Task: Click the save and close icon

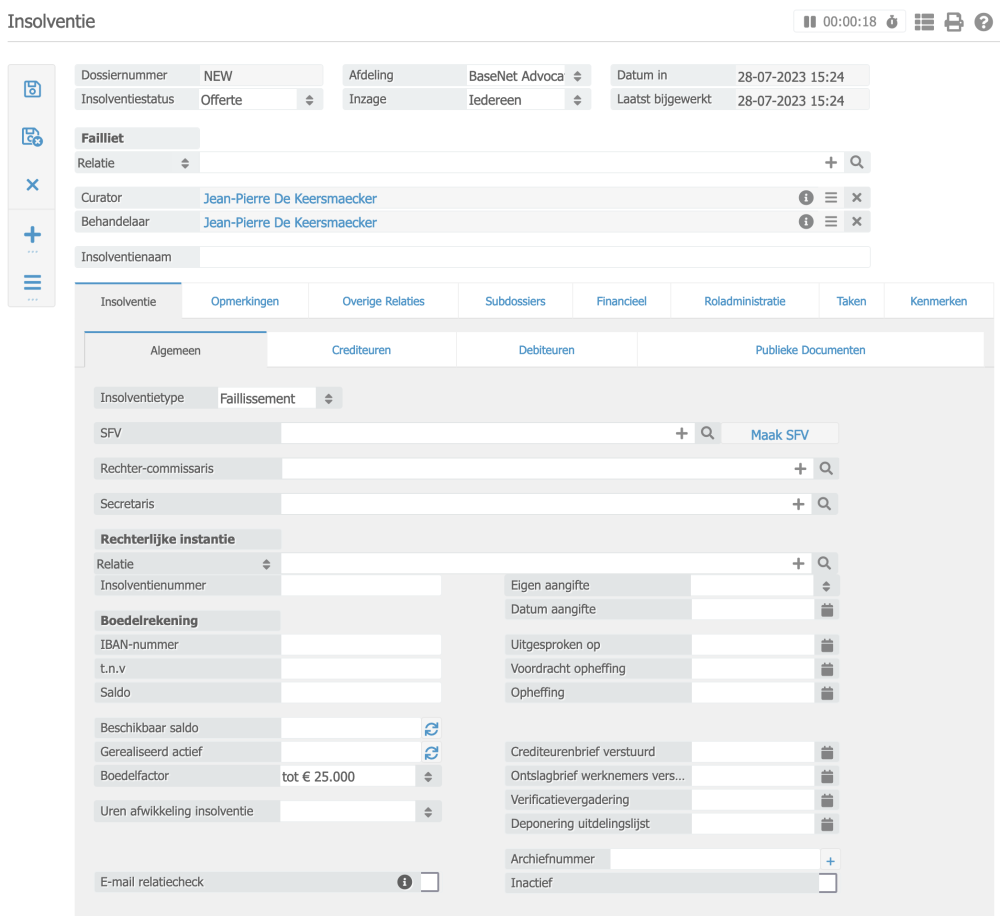Action: (x=32, y=137)
